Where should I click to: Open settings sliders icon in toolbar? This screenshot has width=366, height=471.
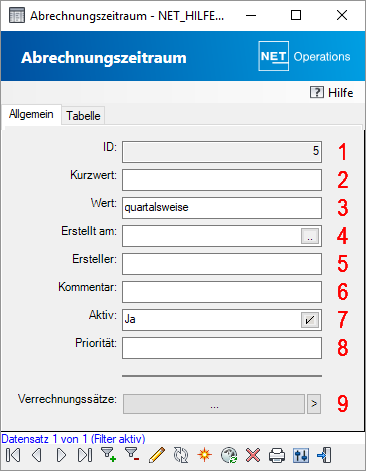(301, 455)
